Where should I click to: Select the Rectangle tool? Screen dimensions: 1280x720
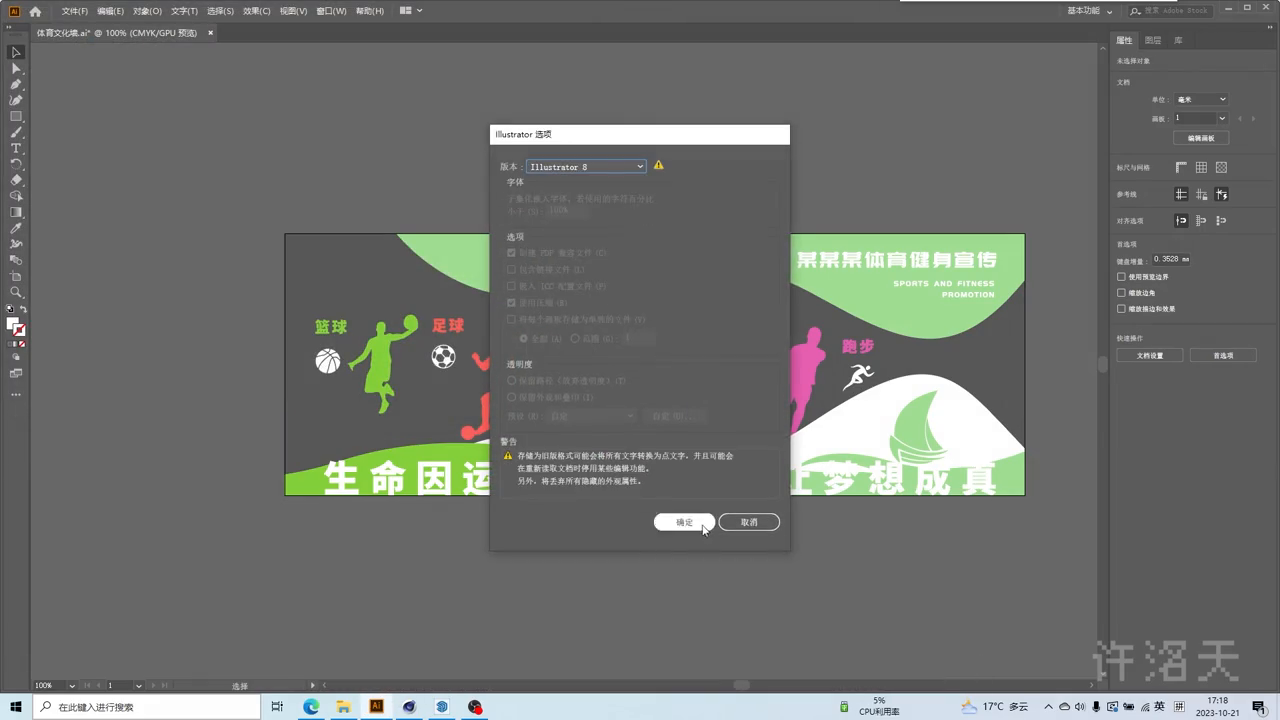point(16,116)
